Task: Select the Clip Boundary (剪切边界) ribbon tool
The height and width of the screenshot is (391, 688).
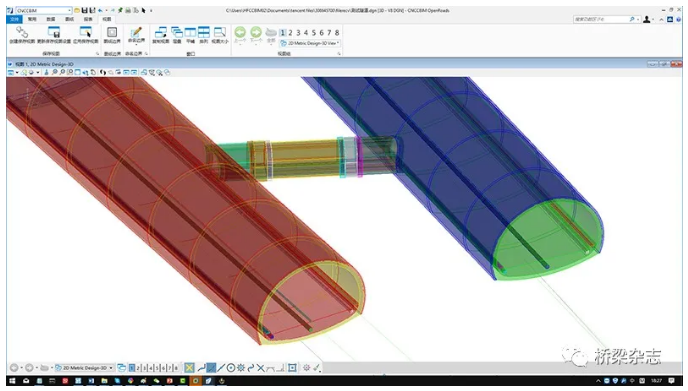Action: (x=112, y=32)
